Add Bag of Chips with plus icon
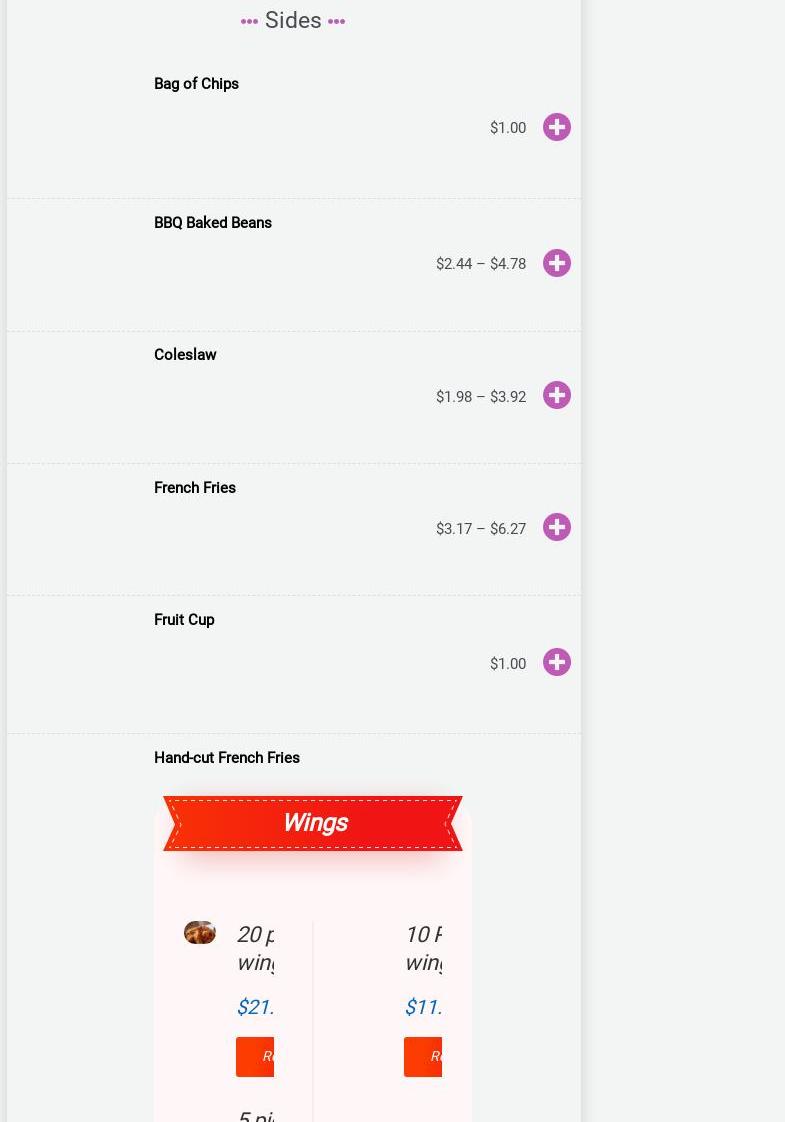The height and width of the screenshot is (1122, 785). pyautogui.click(x=557, y=127)
